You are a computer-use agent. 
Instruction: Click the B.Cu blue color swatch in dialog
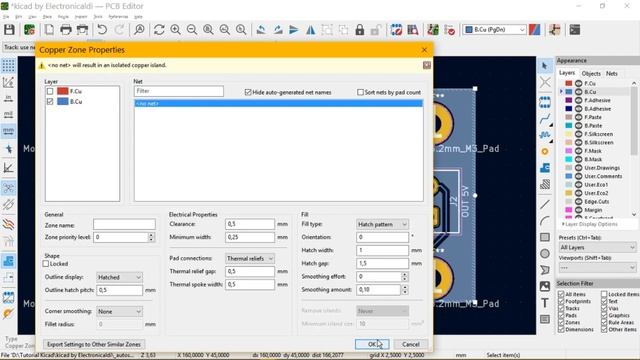(62, 101)
